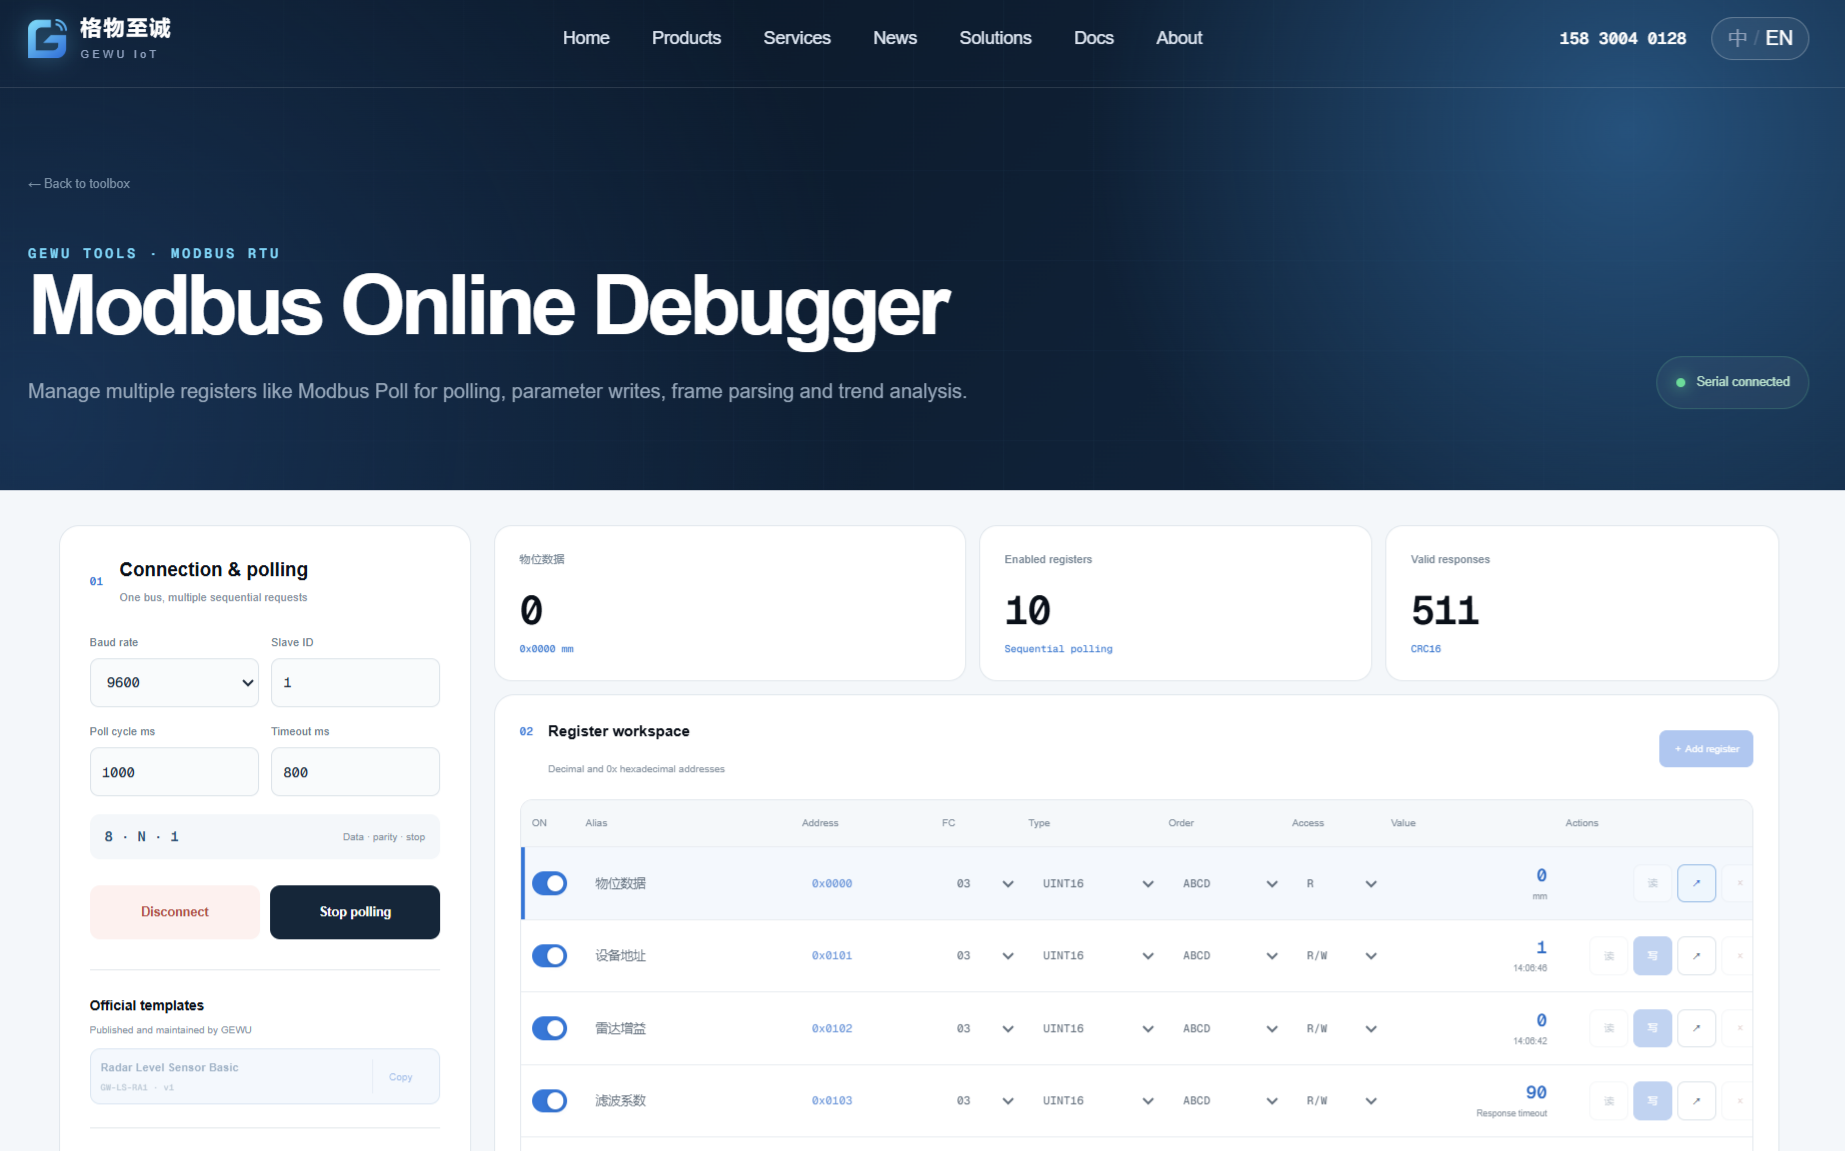Screen dimensions: 1845x1151
Task: Open Order ABCD dropdown for 设备地址
Action: [x=1230, y=956]
